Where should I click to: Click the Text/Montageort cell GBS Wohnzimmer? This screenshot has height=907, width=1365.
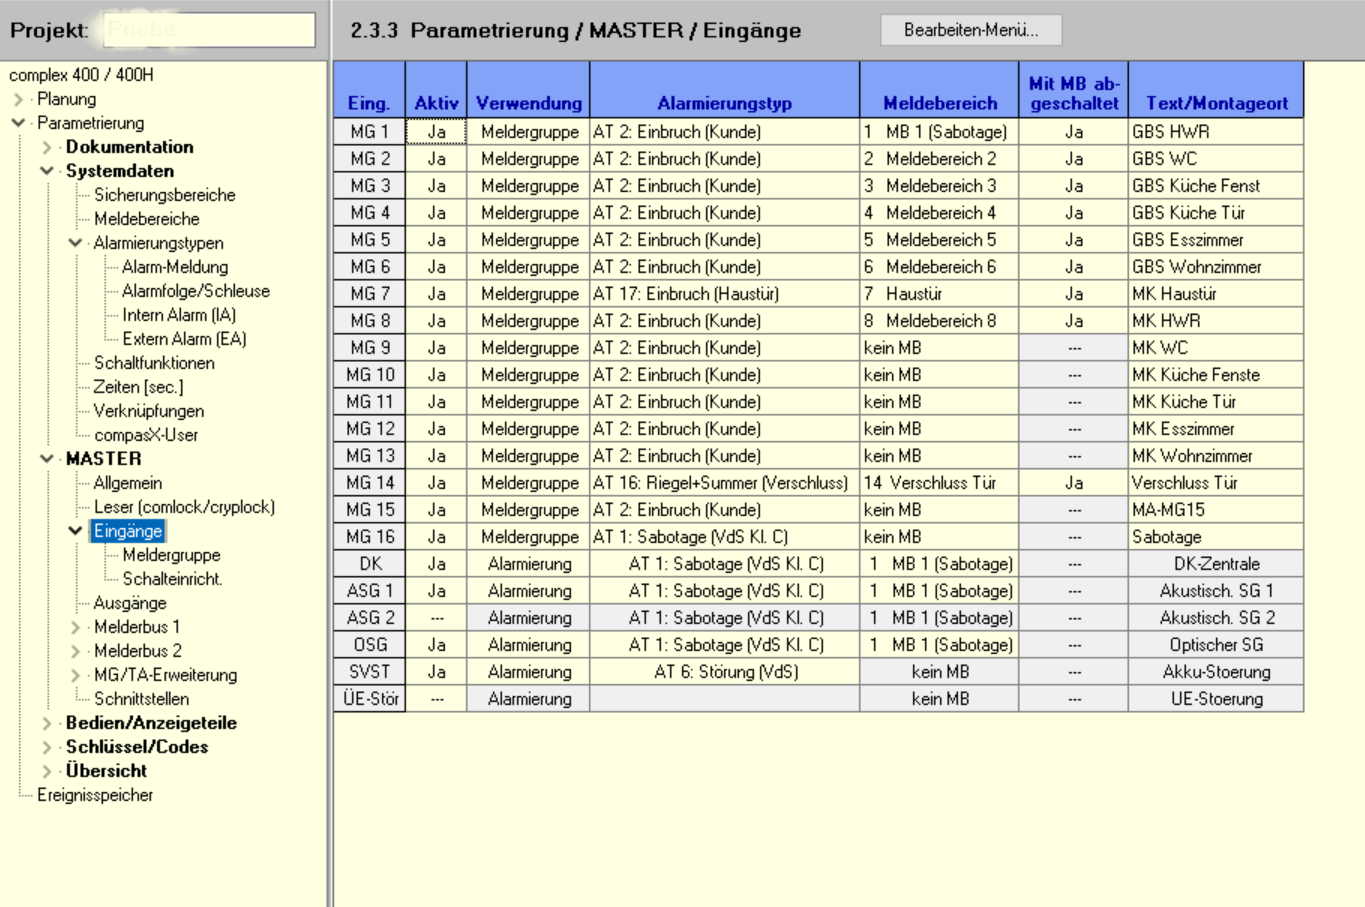click(1215, 267)
